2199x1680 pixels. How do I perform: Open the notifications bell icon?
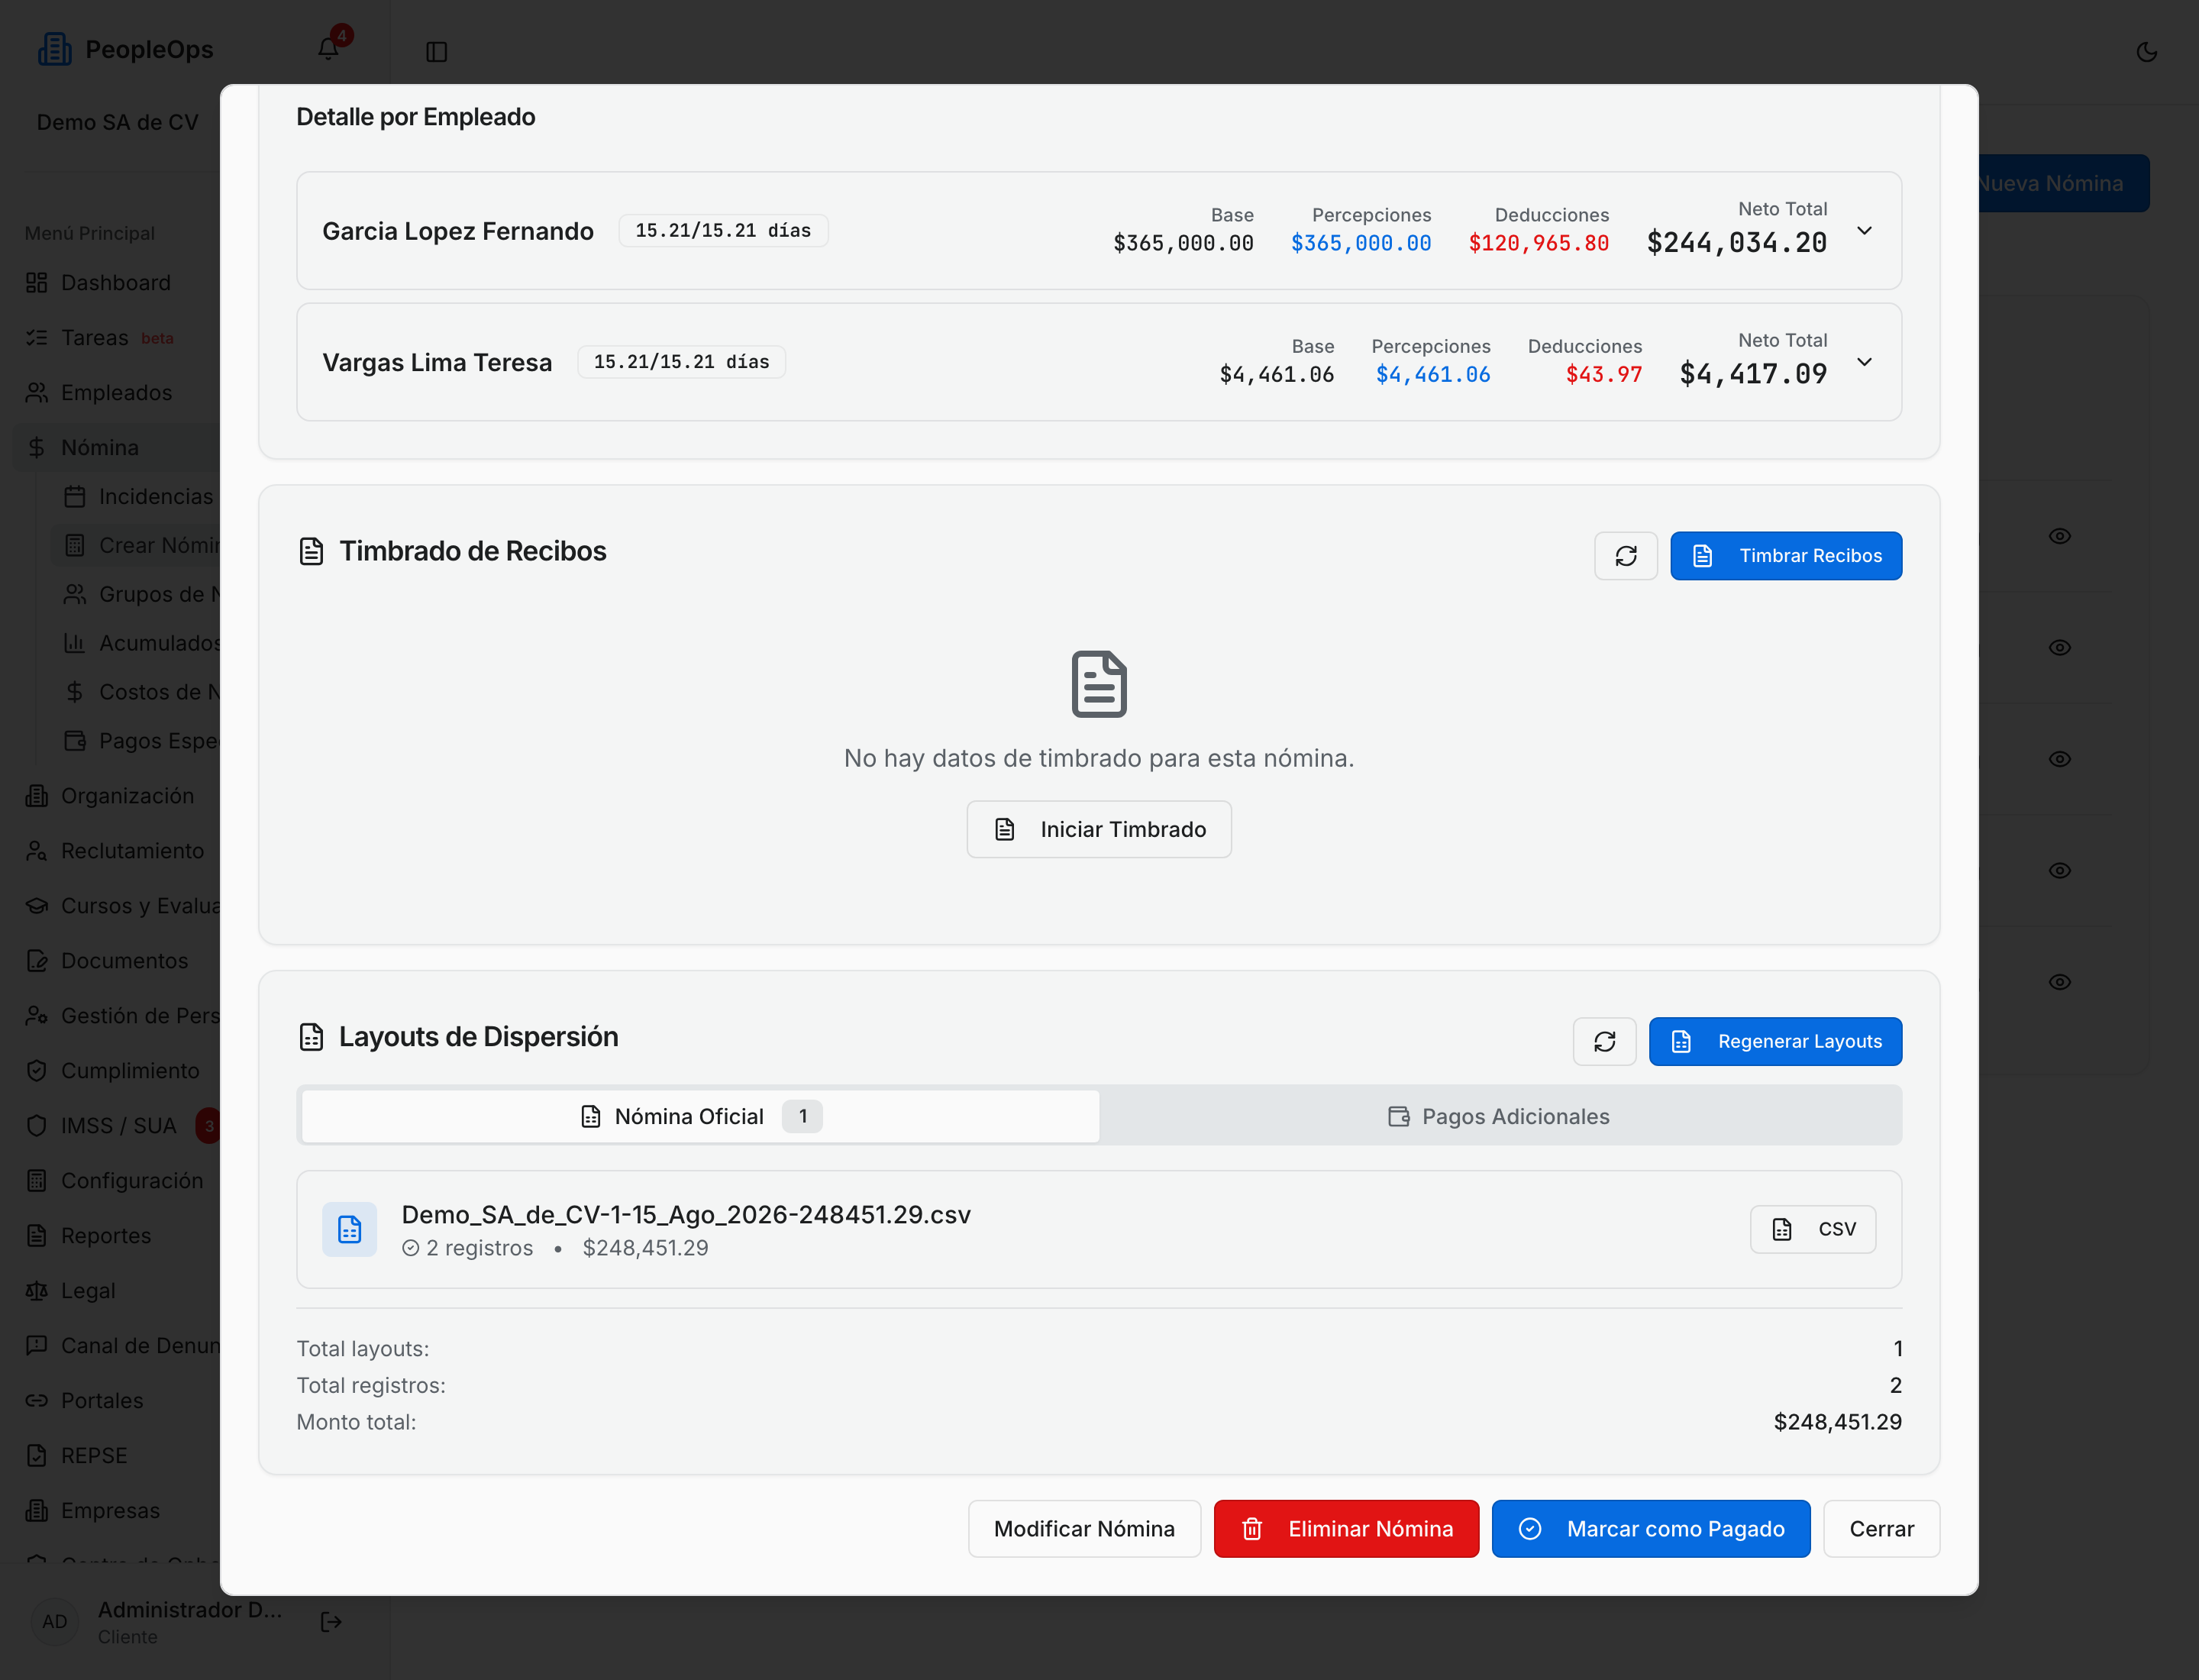pos(328,49)
